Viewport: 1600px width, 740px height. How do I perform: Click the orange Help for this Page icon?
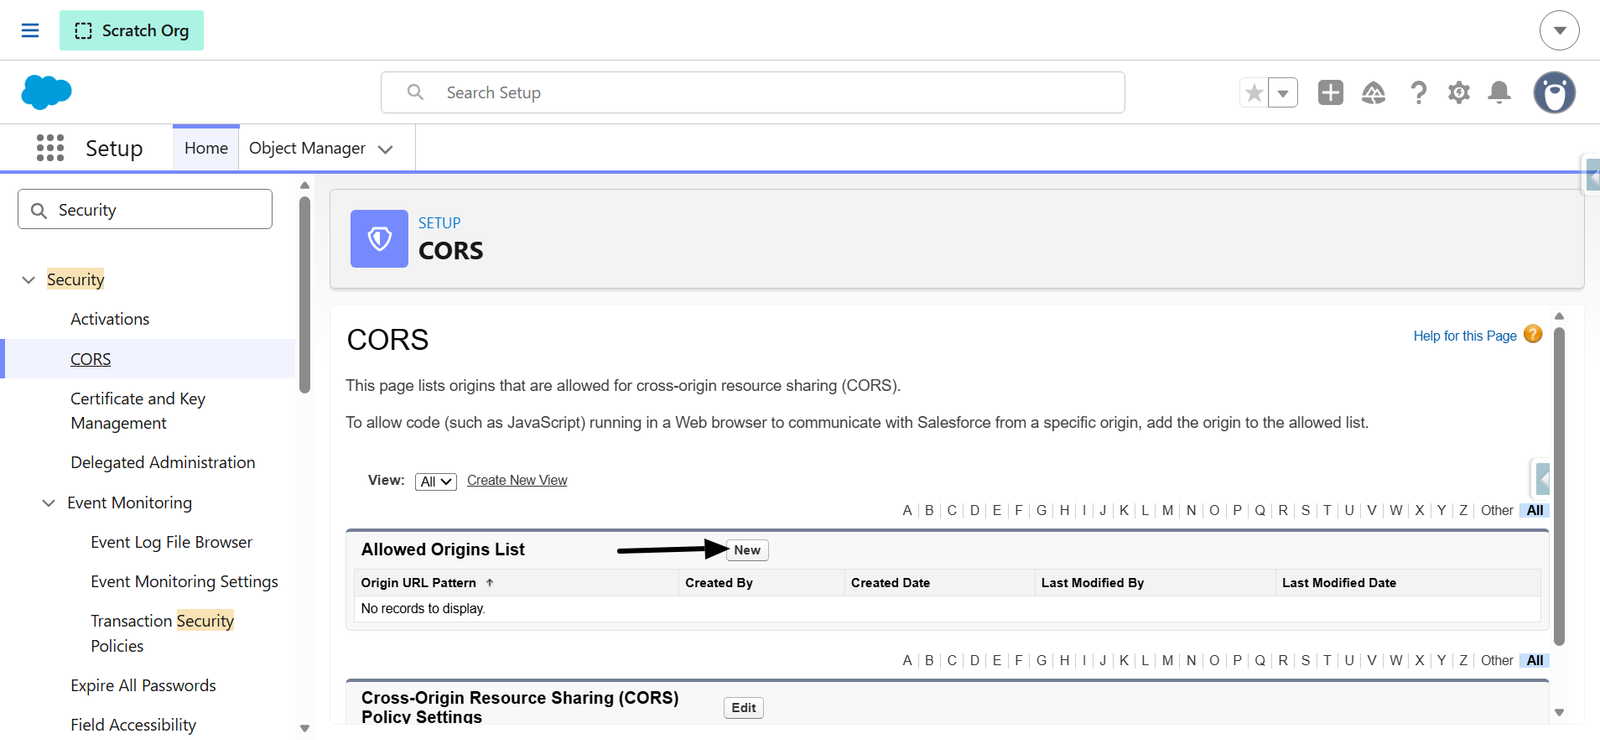[x=1533, y=334]
